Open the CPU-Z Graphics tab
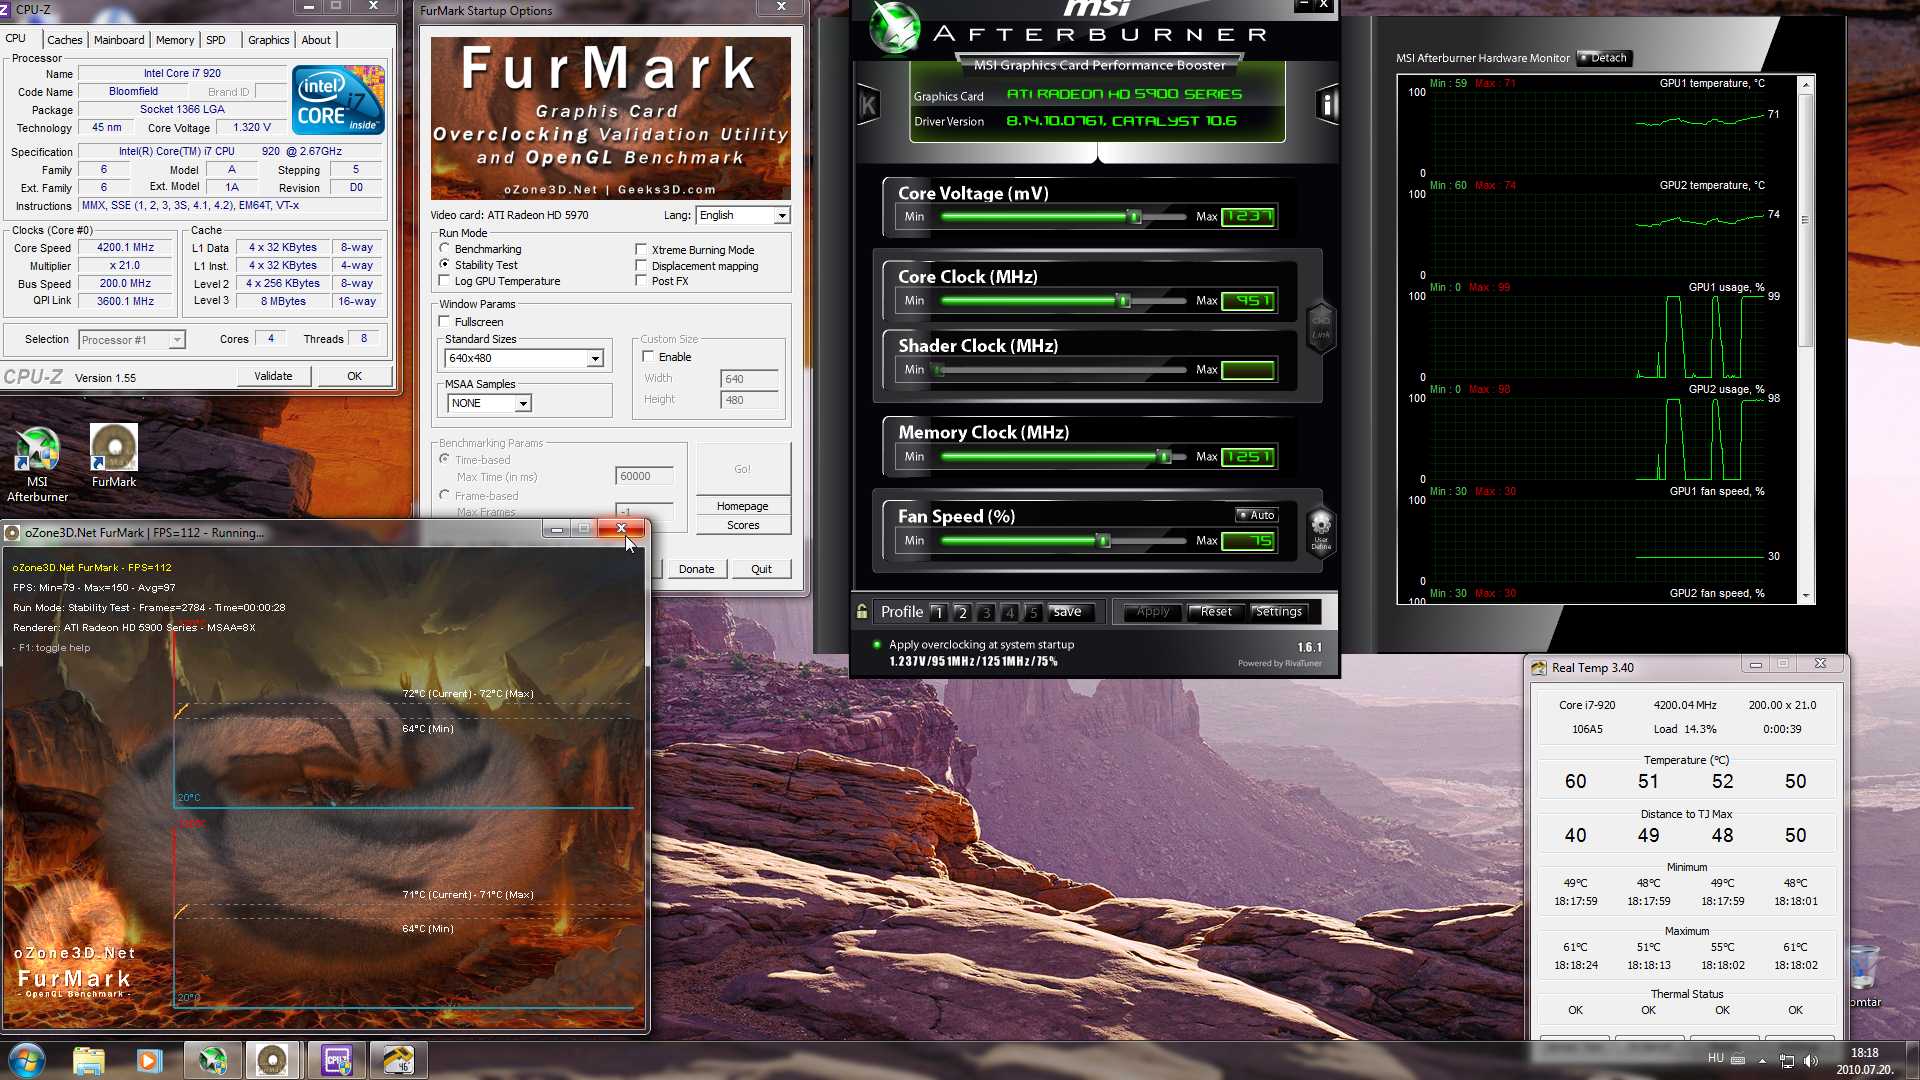Image resolution: width=1920 pixels, height=1080 pixels. click(x=269, y=40)
